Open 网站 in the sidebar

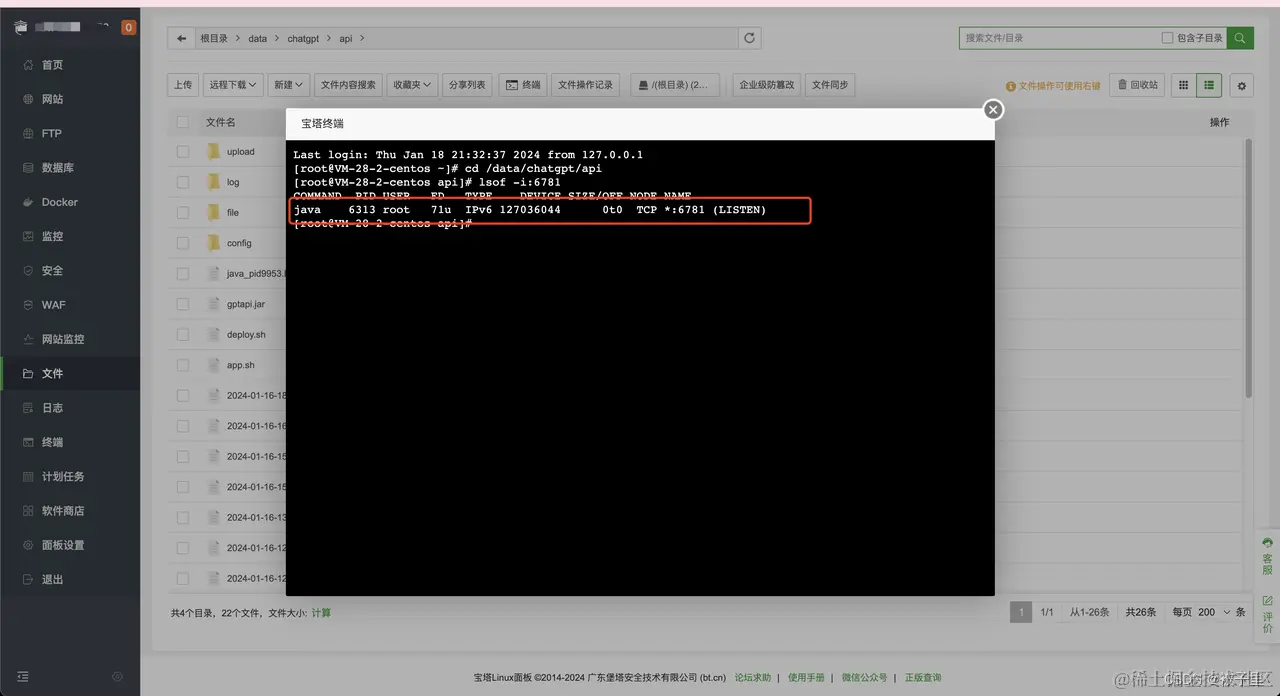[x=52, y=99]
